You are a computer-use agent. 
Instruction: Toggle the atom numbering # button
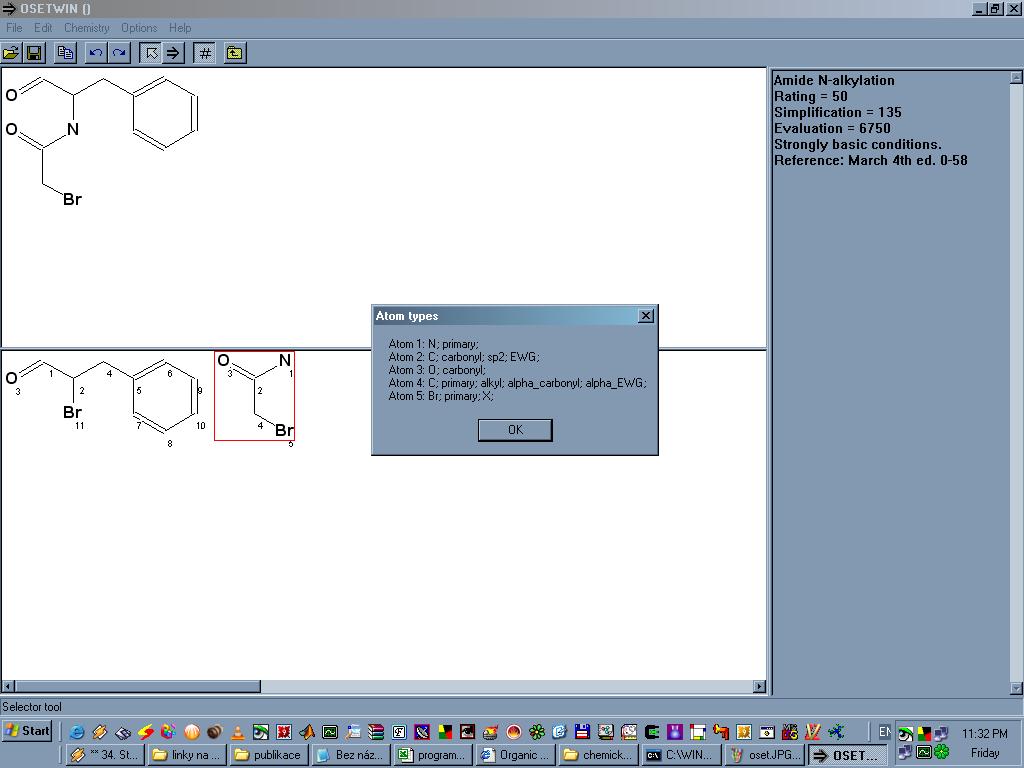(x=205, y=54)
